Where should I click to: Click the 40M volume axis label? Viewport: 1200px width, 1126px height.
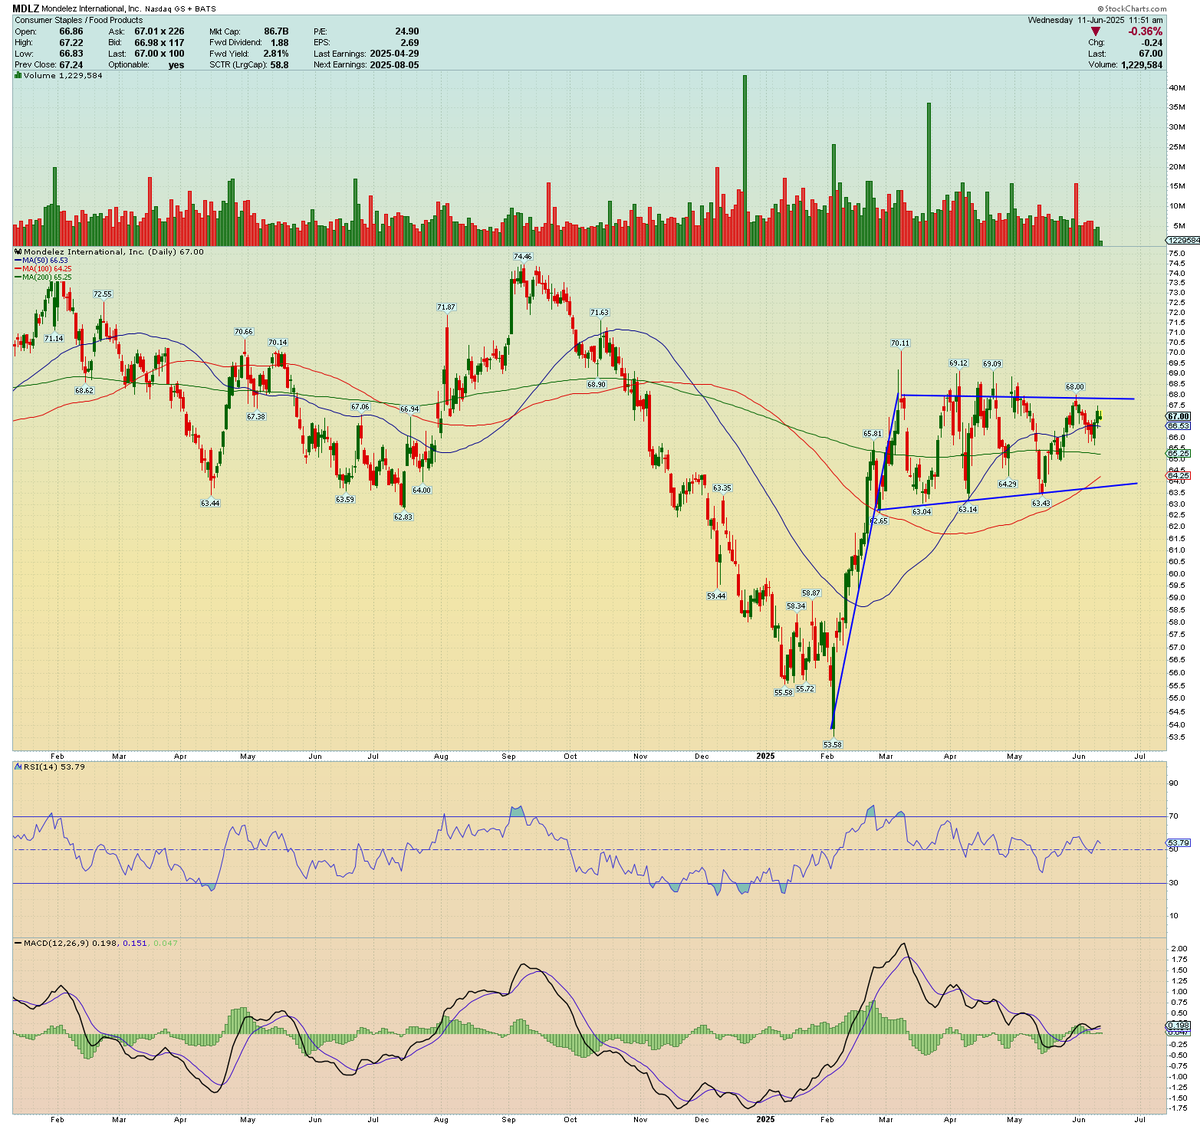point(1176,88)
